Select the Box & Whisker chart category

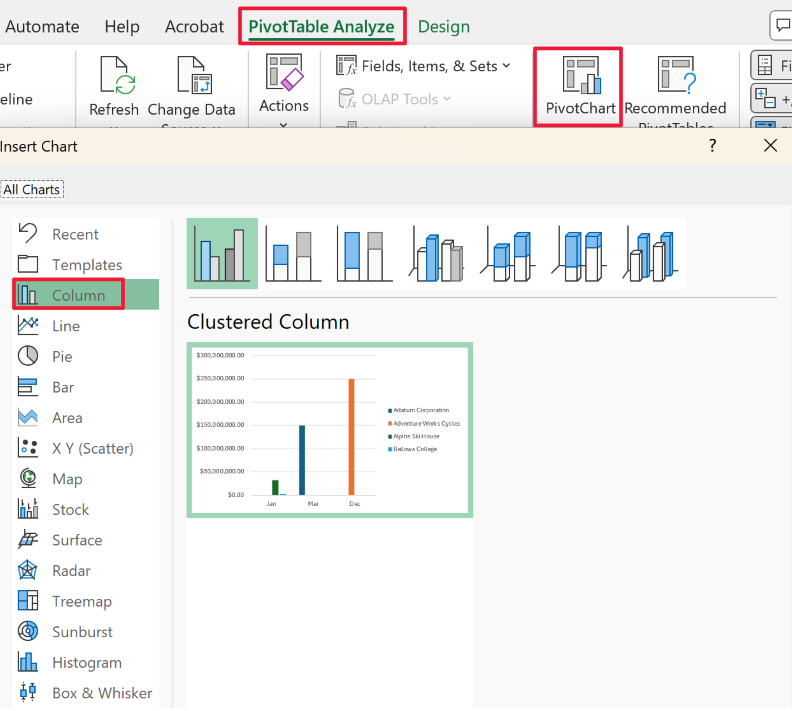pyautogui.click(x=86, y=693)
